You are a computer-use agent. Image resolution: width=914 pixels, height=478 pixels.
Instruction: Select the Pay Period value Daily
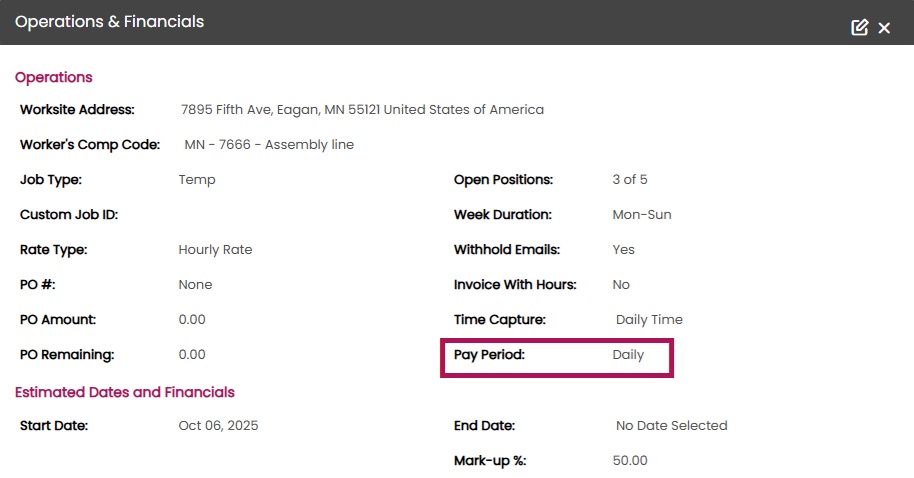[x=628, y=354]
